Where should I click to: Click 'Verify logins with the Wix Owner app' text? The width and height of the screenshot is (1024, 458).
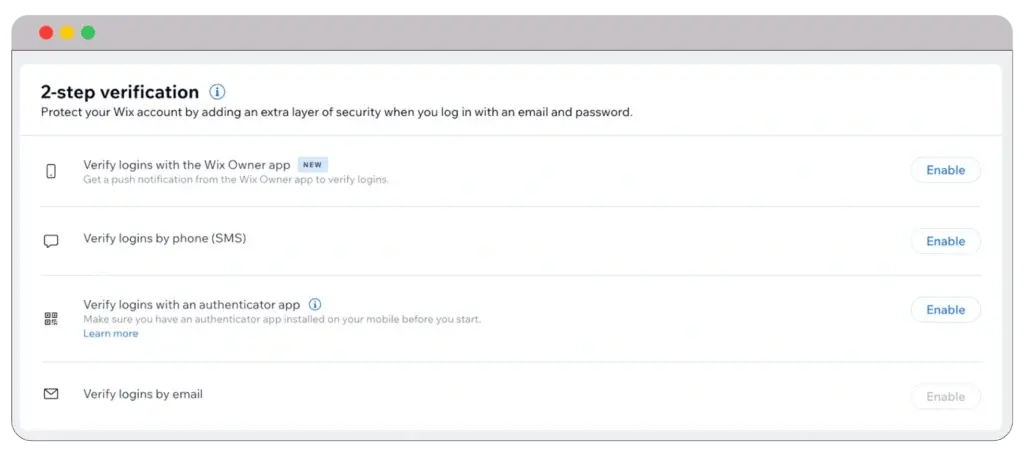[186, 164]
